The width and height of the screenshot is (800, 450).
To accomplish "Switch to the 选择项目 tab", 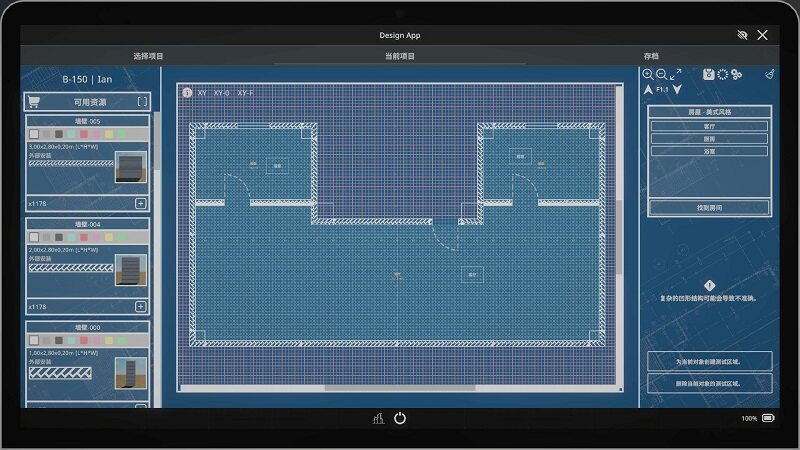I will pos(148,56).
